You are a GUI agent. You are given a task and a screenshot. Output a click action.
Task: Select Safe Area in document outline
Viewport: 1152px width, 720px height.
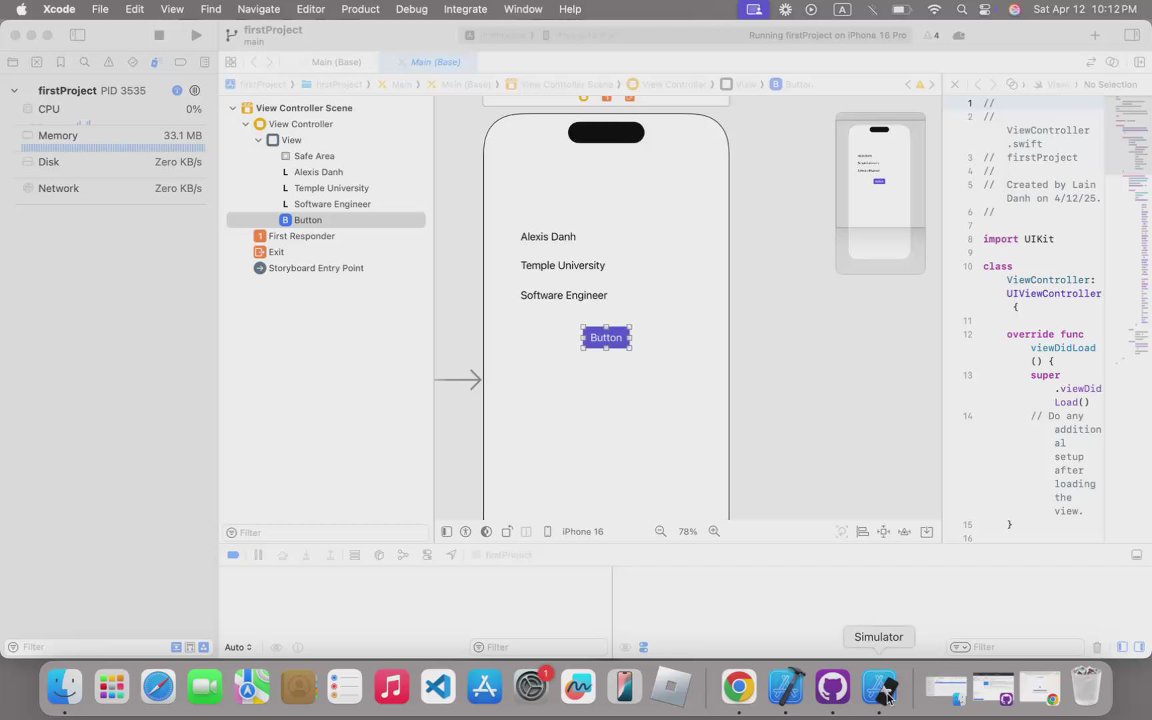pyautogui.click(x=325, y=156)
